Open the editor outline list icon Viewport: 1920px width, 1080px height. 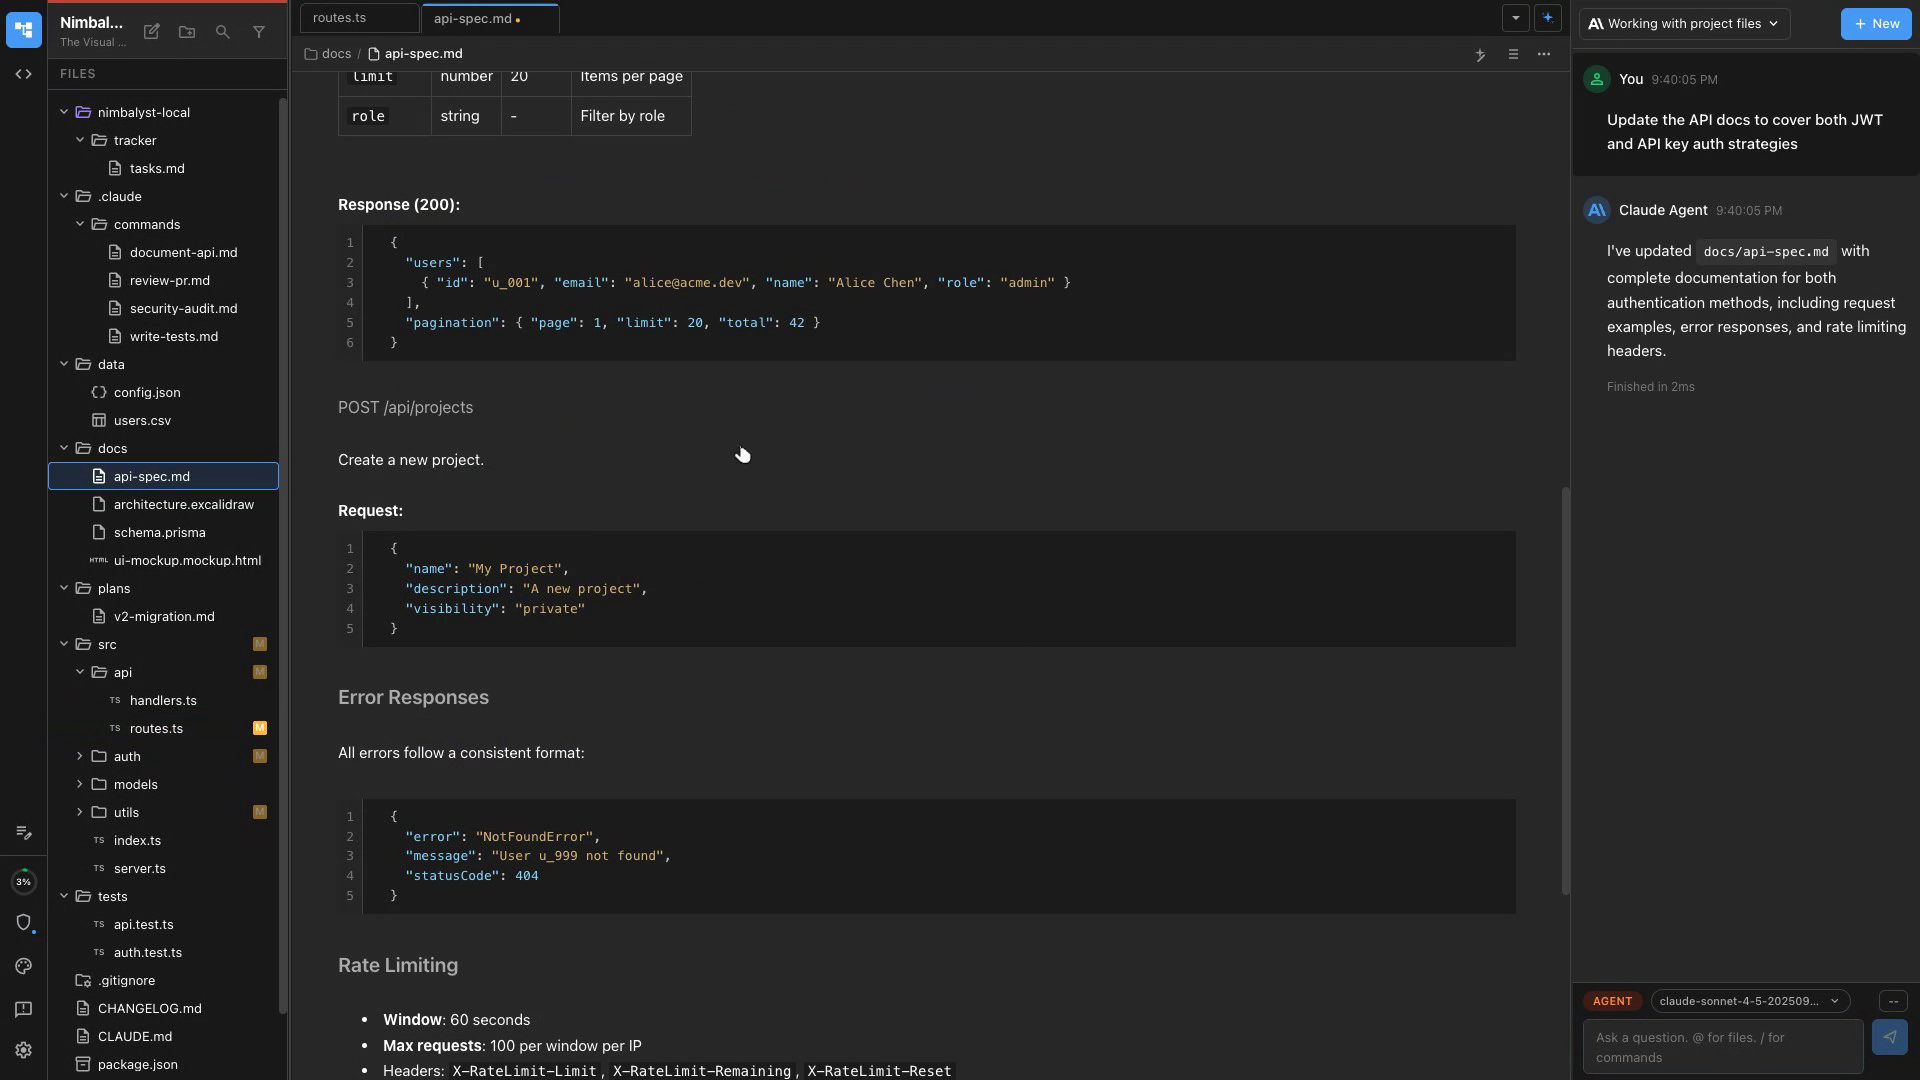[x=1513, y=55]
